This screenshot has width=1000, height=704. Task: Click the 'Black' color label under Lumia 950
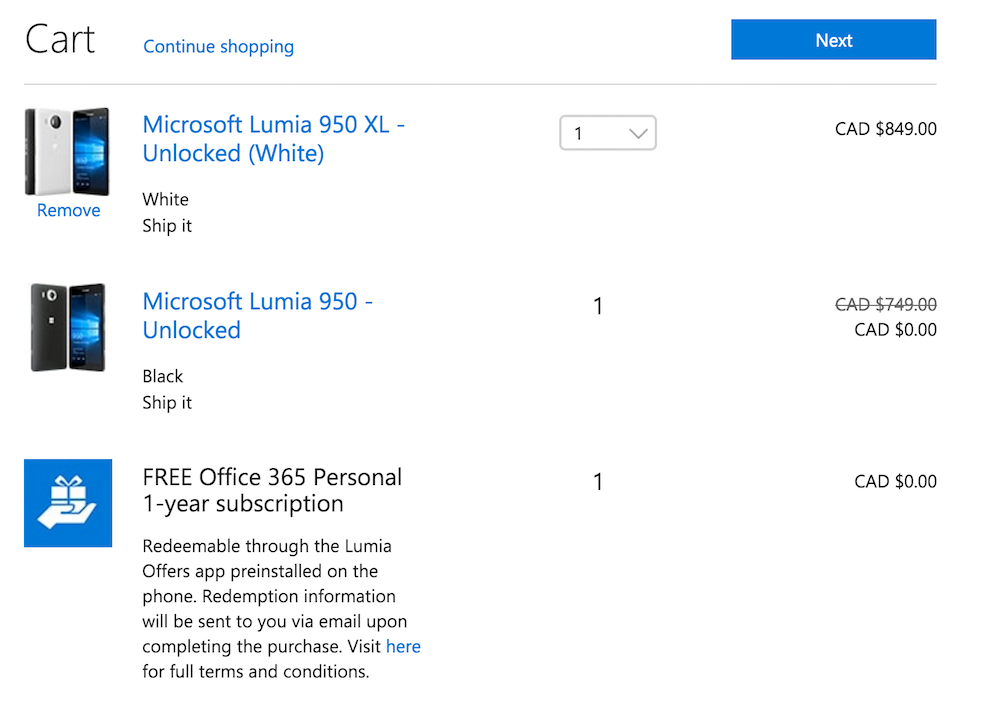[x=163, y=376]
